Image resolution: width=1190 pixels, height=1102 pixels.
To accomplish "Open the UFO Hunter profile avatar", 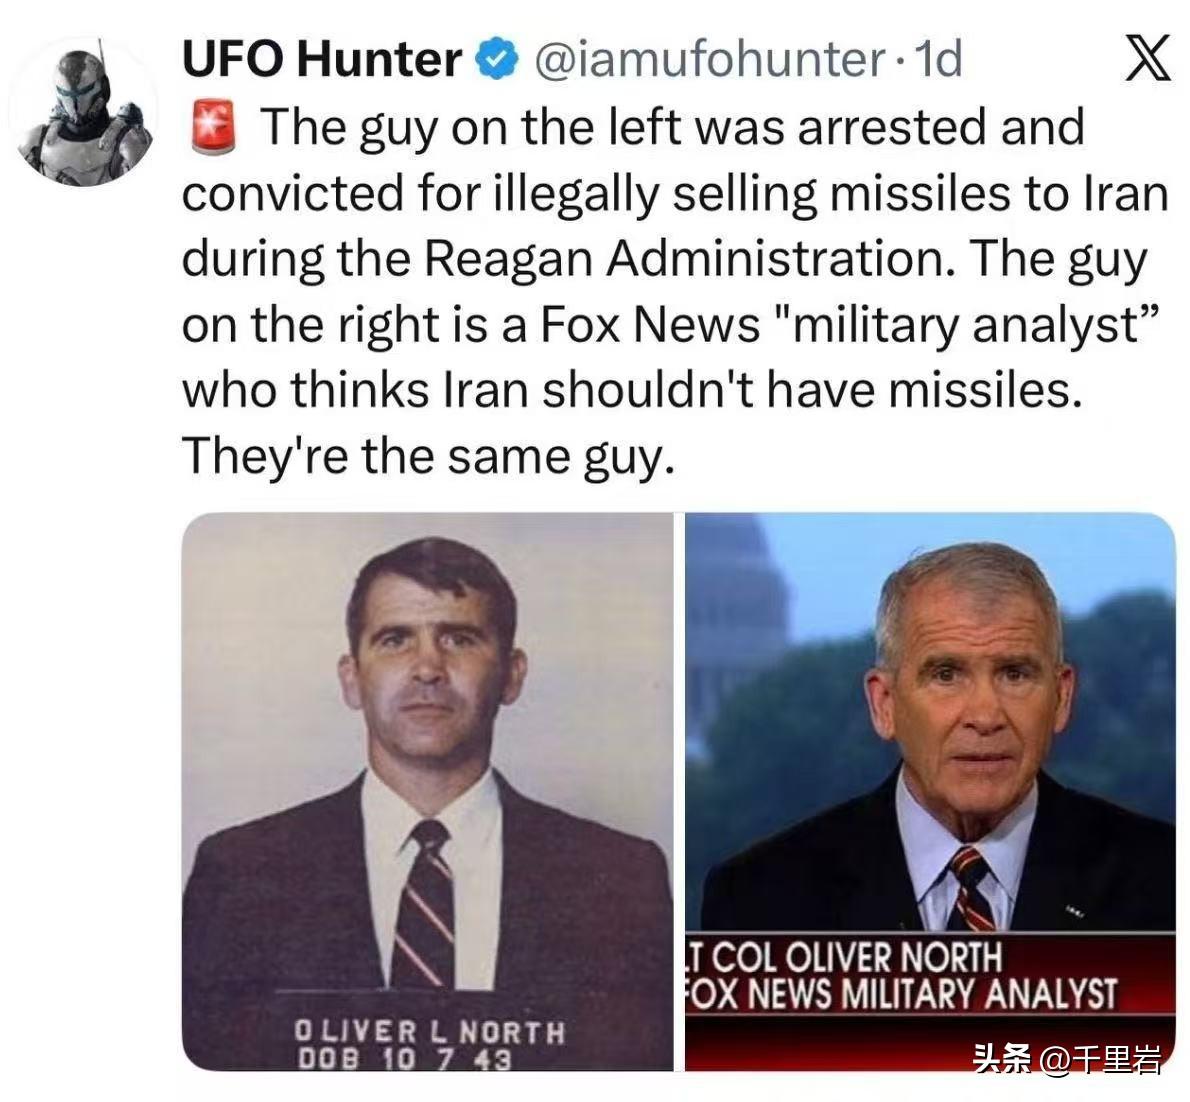I will (x=82, y=113).
